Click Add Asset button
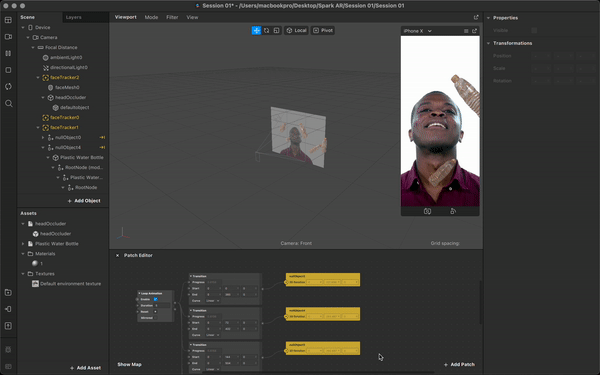Screen dimensions: 600x375 pos(85,368)
